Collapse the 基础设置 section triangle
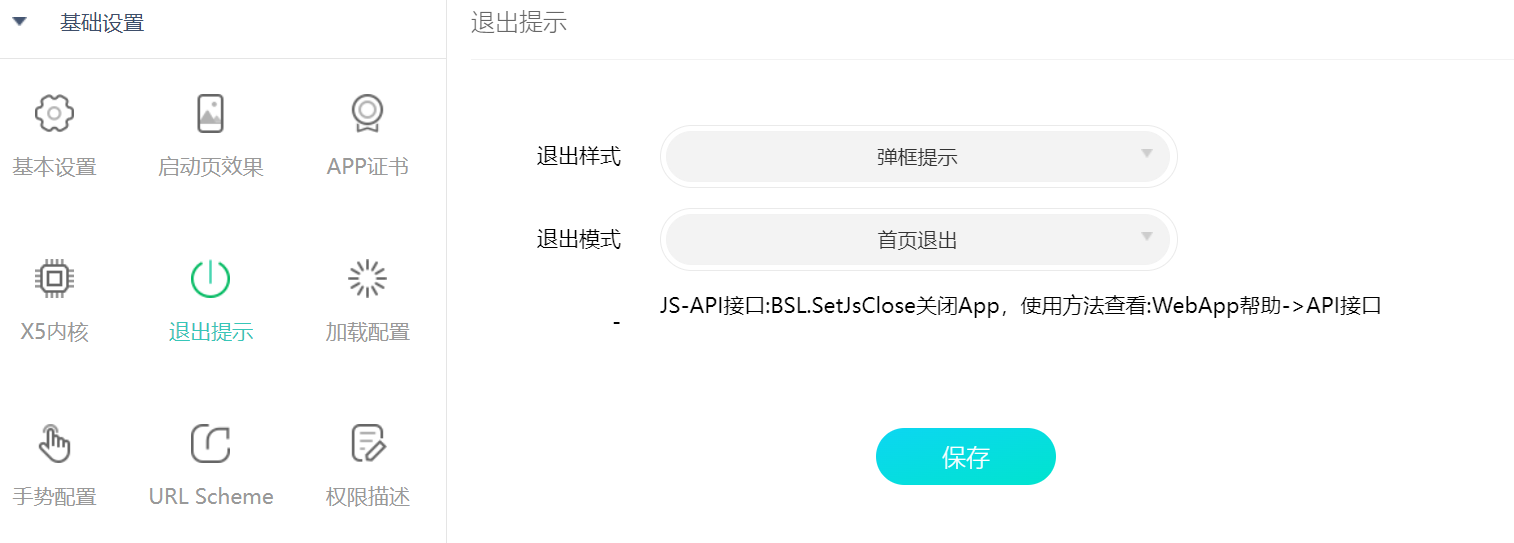 (19, 23)
